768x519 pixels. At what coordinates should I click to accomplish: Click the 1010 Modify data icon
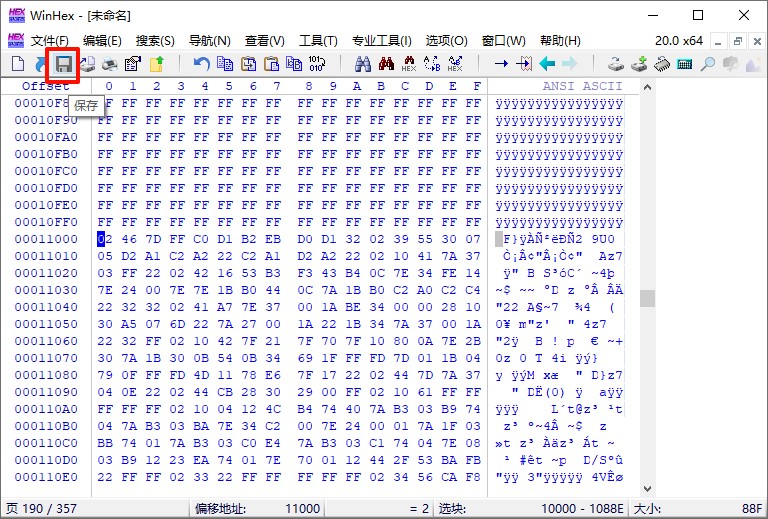[x=317, y=64]
